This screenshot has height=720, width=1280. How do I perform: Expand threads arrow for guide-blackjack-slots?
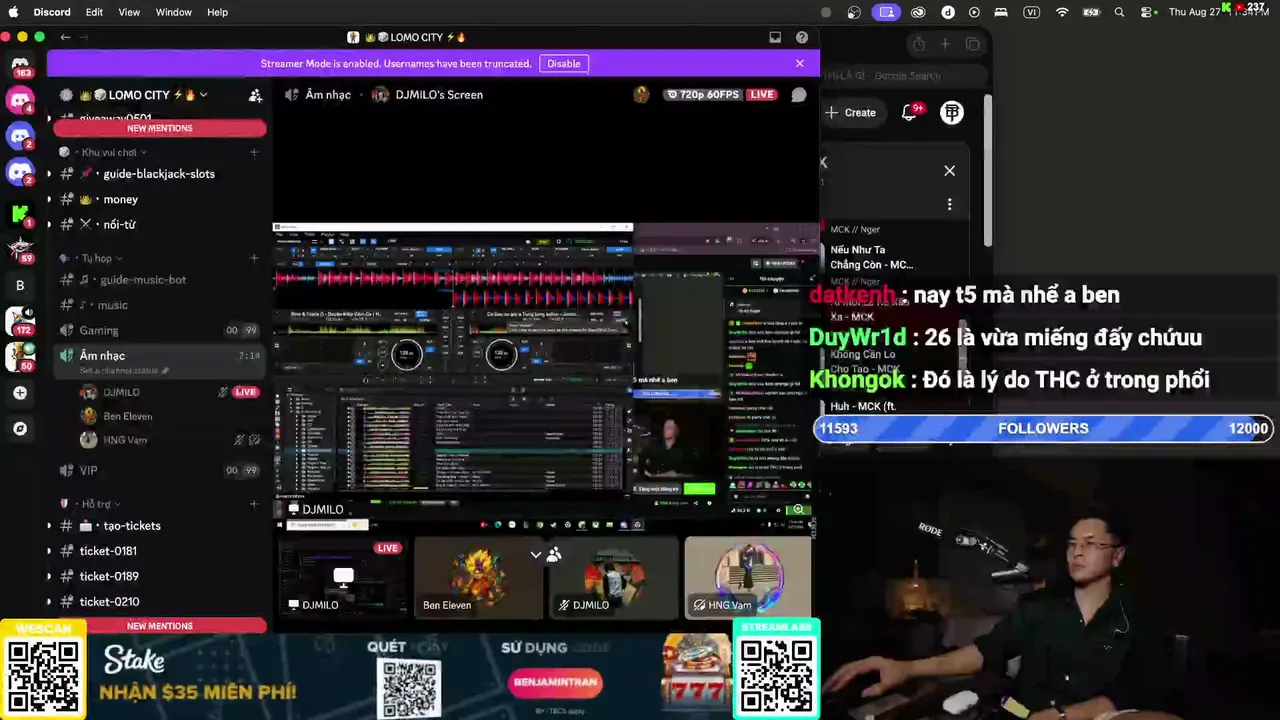coord(49,174)
